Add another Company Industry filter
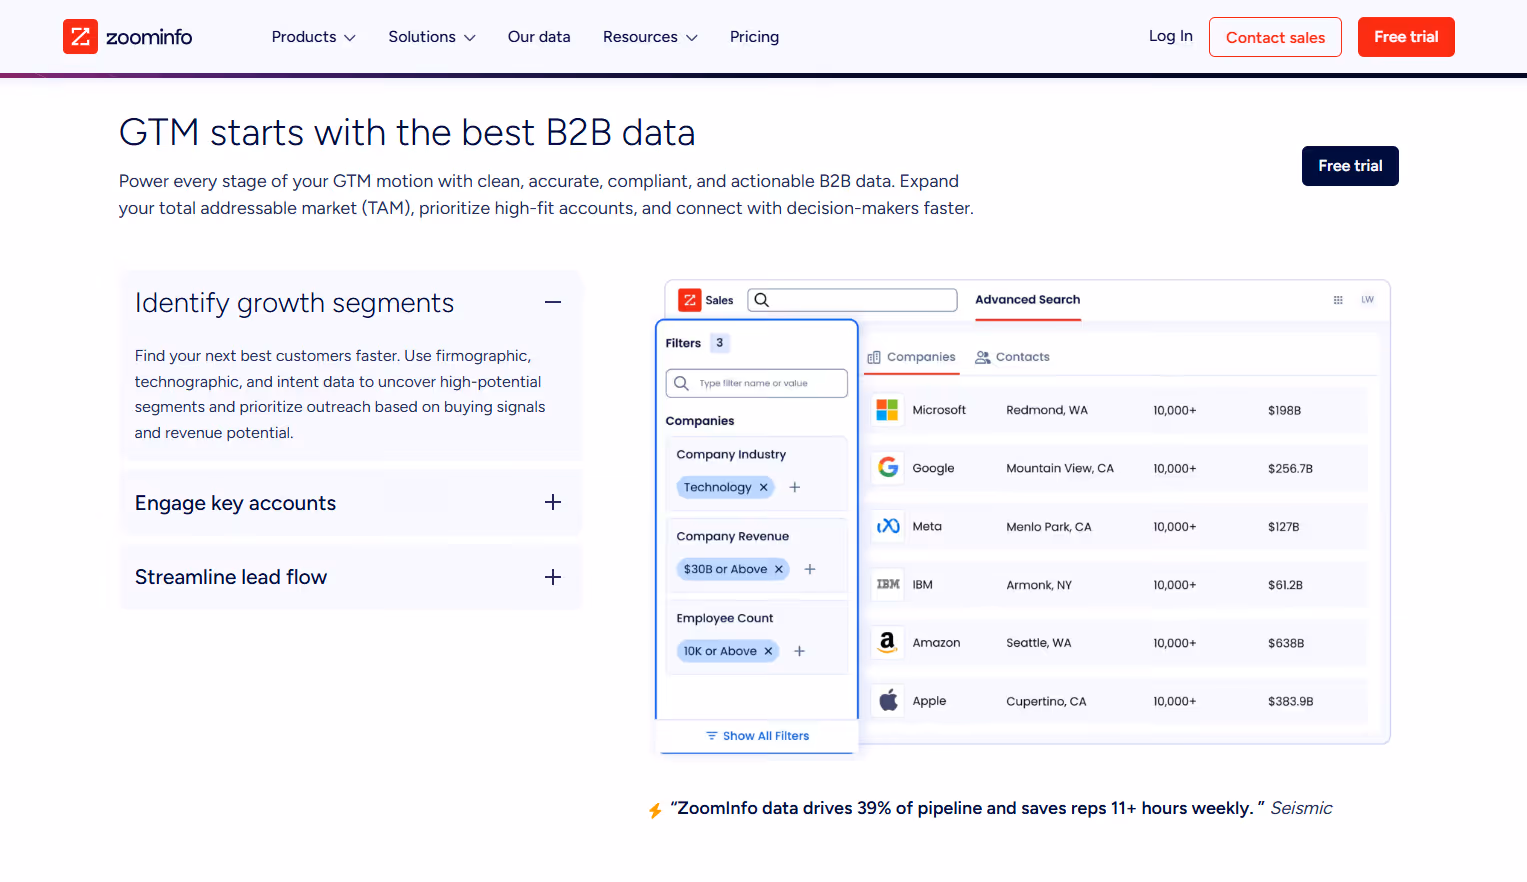The width and height of the screenshot is (1527, 882). click(x=795, y=487)
